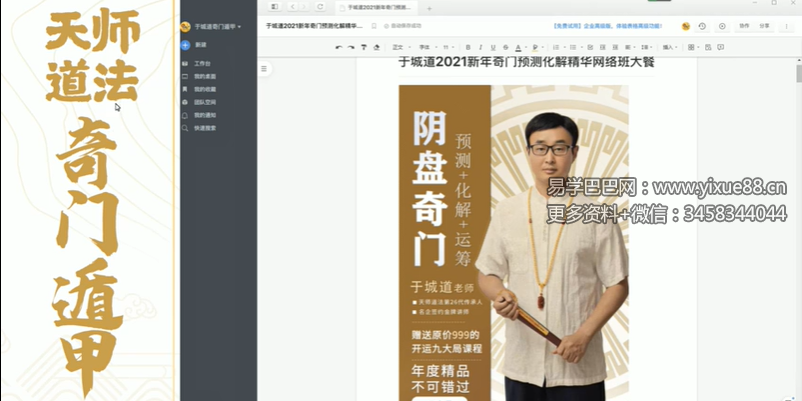Screen dimensions: 802x401
Task: Open the user avatar in the header
Action: pyautogui.click(x=686, y=26)
